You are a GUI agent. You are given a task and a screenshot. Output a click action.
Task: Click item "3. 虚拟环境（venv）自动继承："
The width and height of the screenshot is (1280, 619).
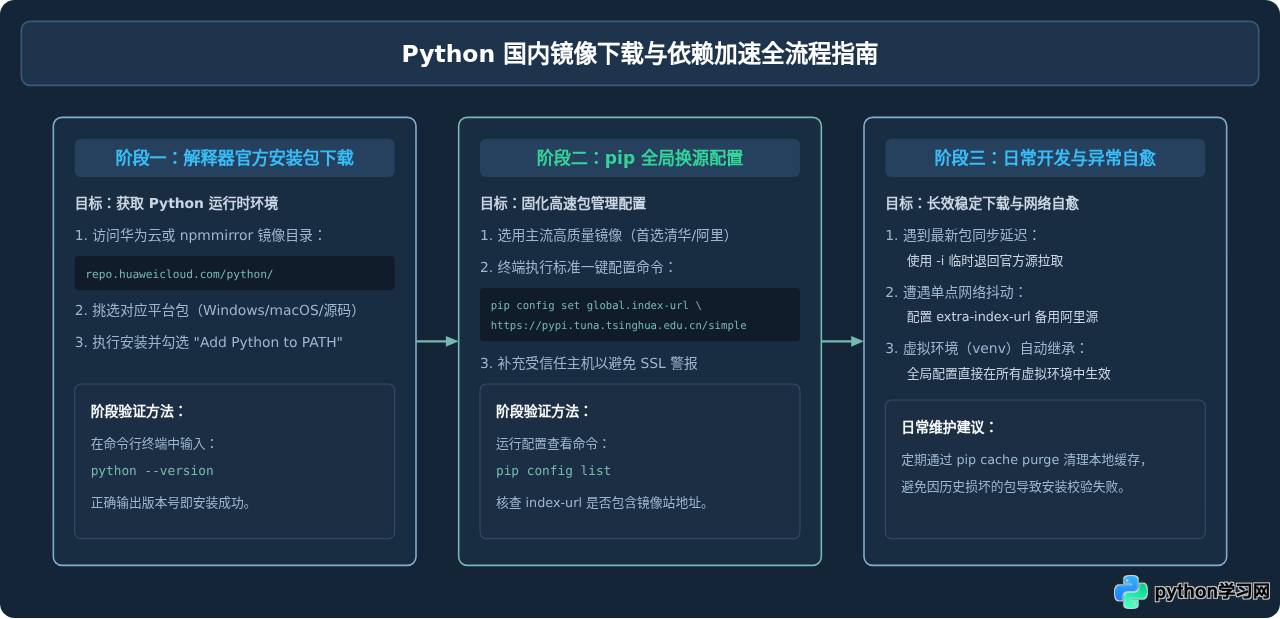[985, 349]
